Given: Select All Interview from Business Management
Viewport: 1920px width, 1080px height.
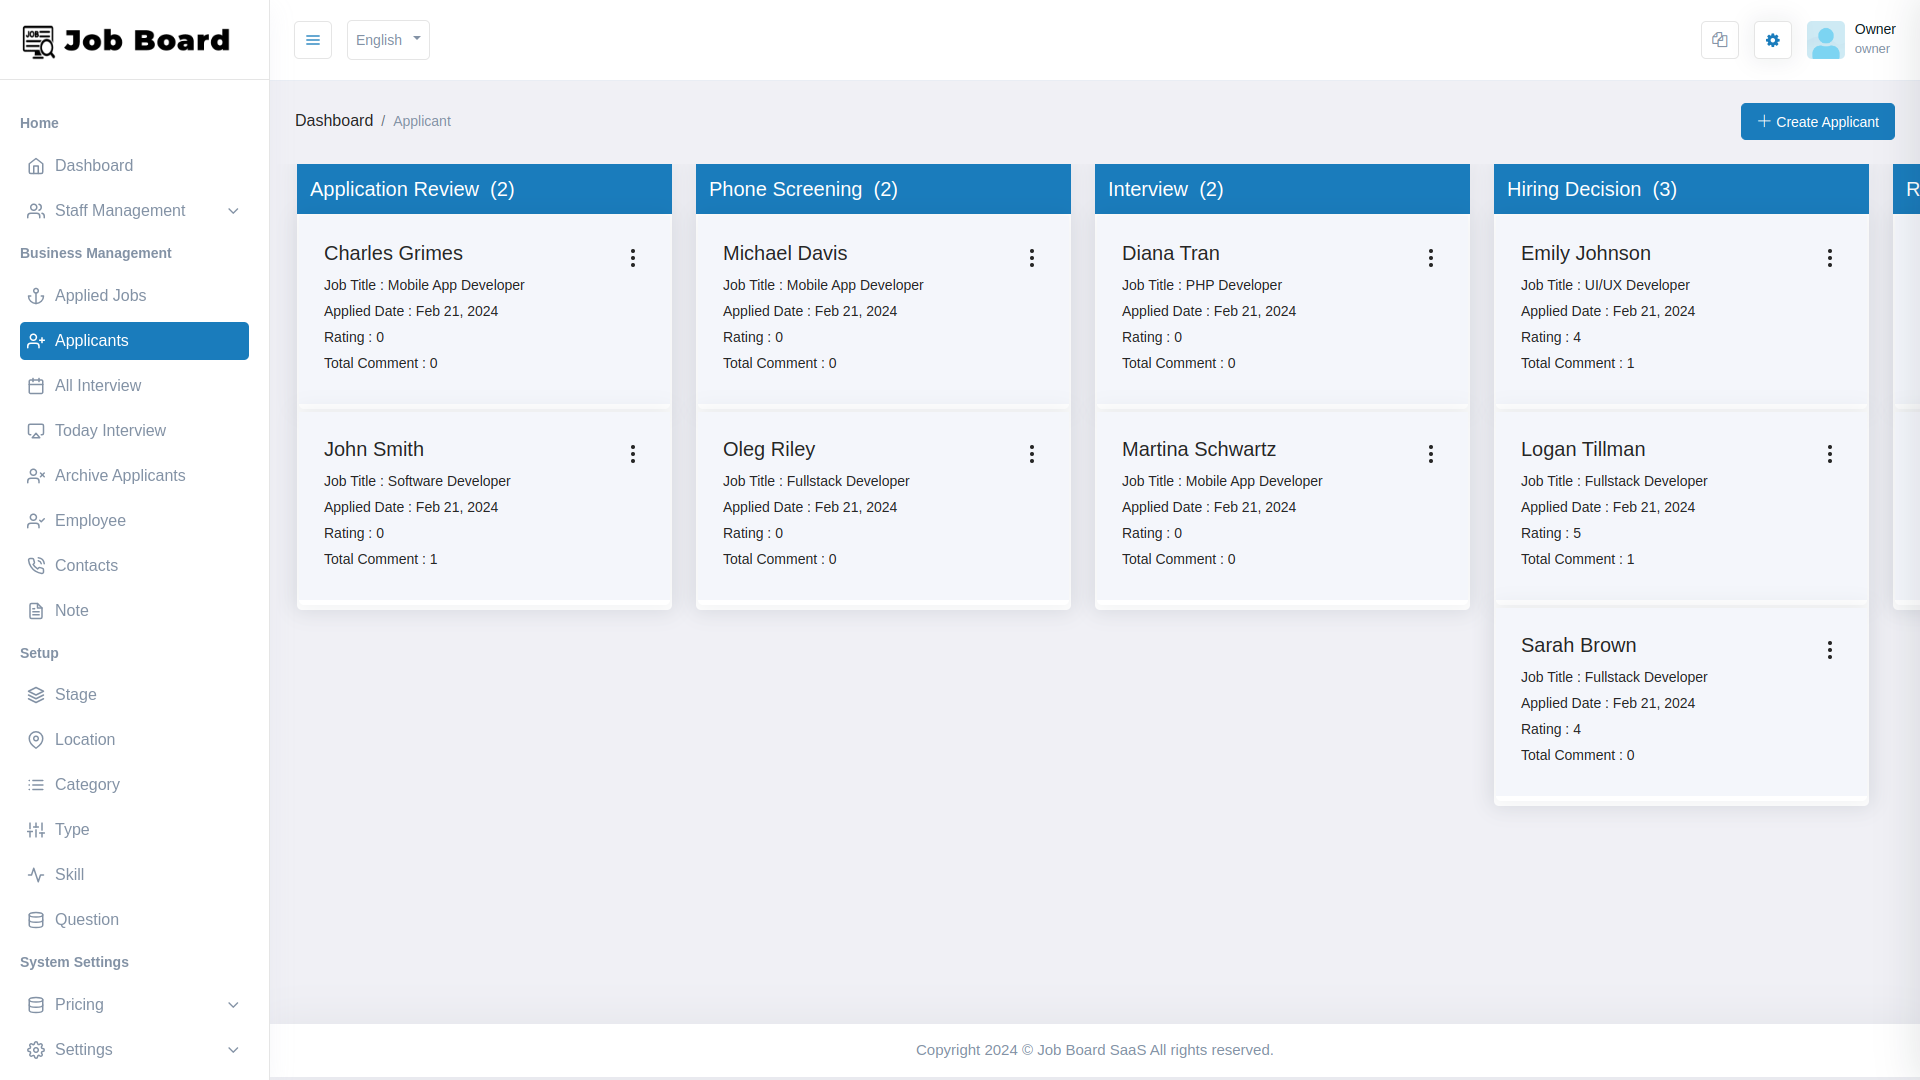Looking at the screenshot, I should tap(97, 385).
